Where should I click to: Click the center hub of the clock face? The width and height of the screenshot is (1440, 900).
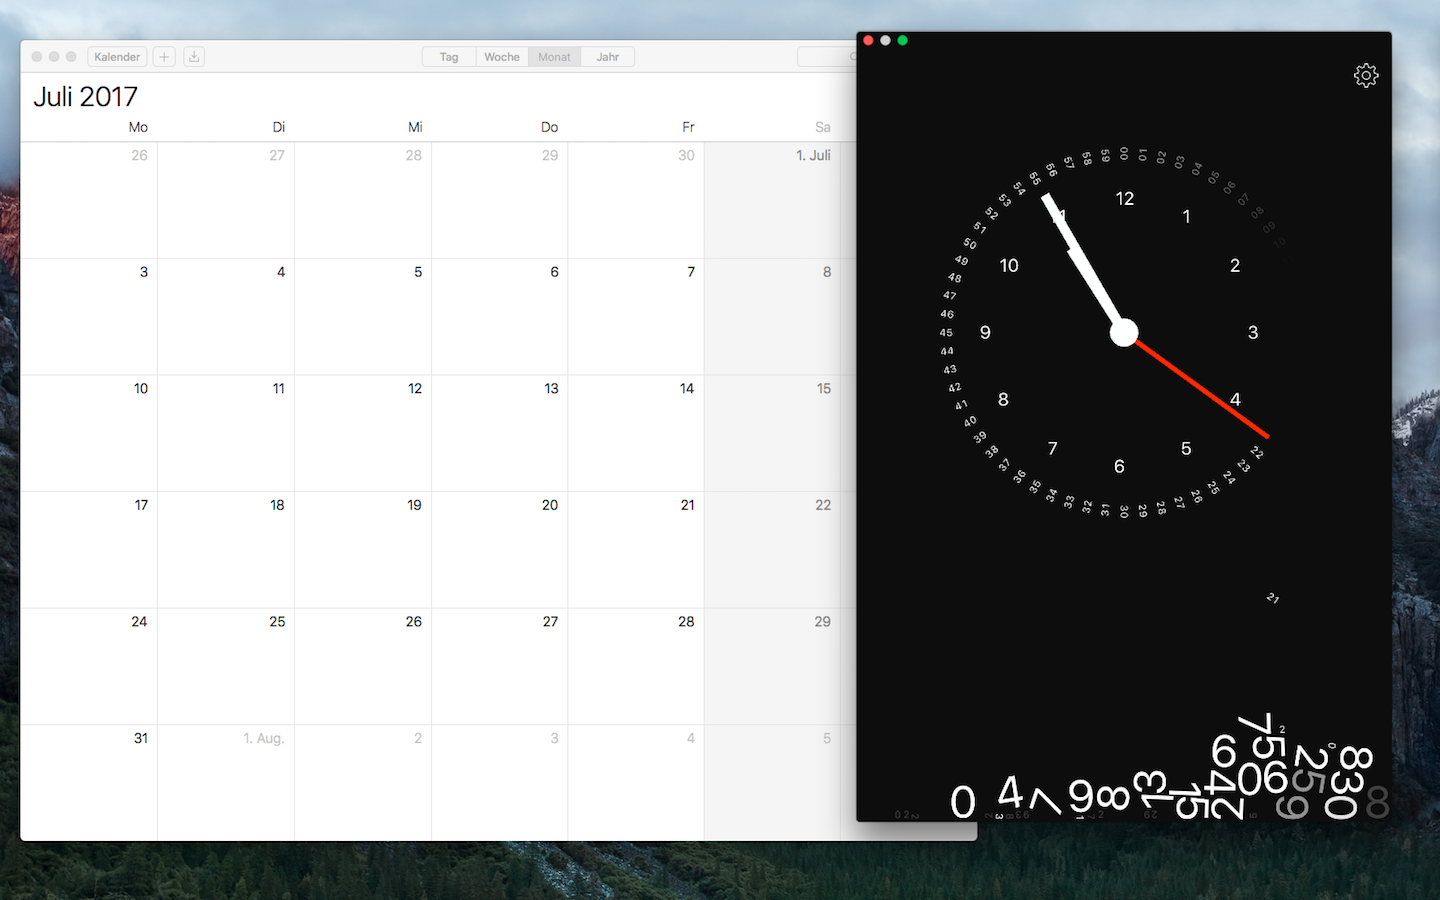[x=1123, y=332]
